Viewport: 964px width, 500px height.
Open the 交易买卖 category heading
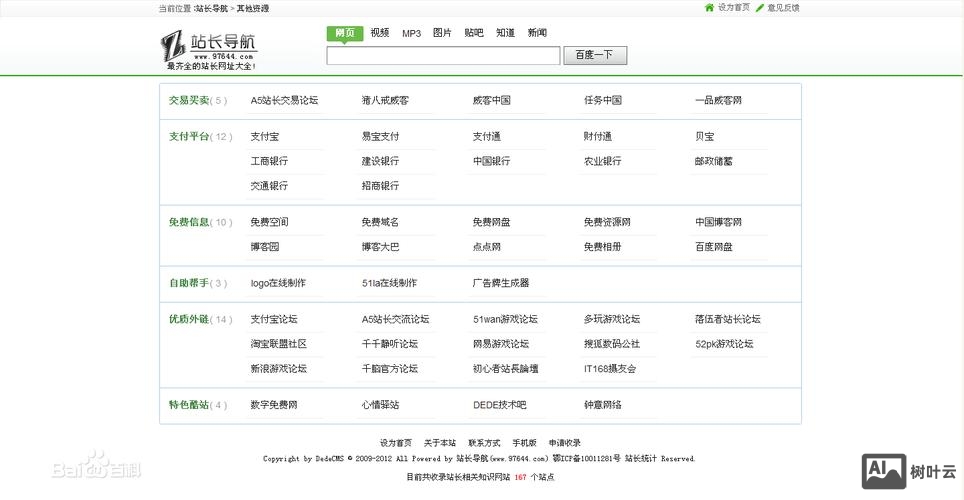189,100
